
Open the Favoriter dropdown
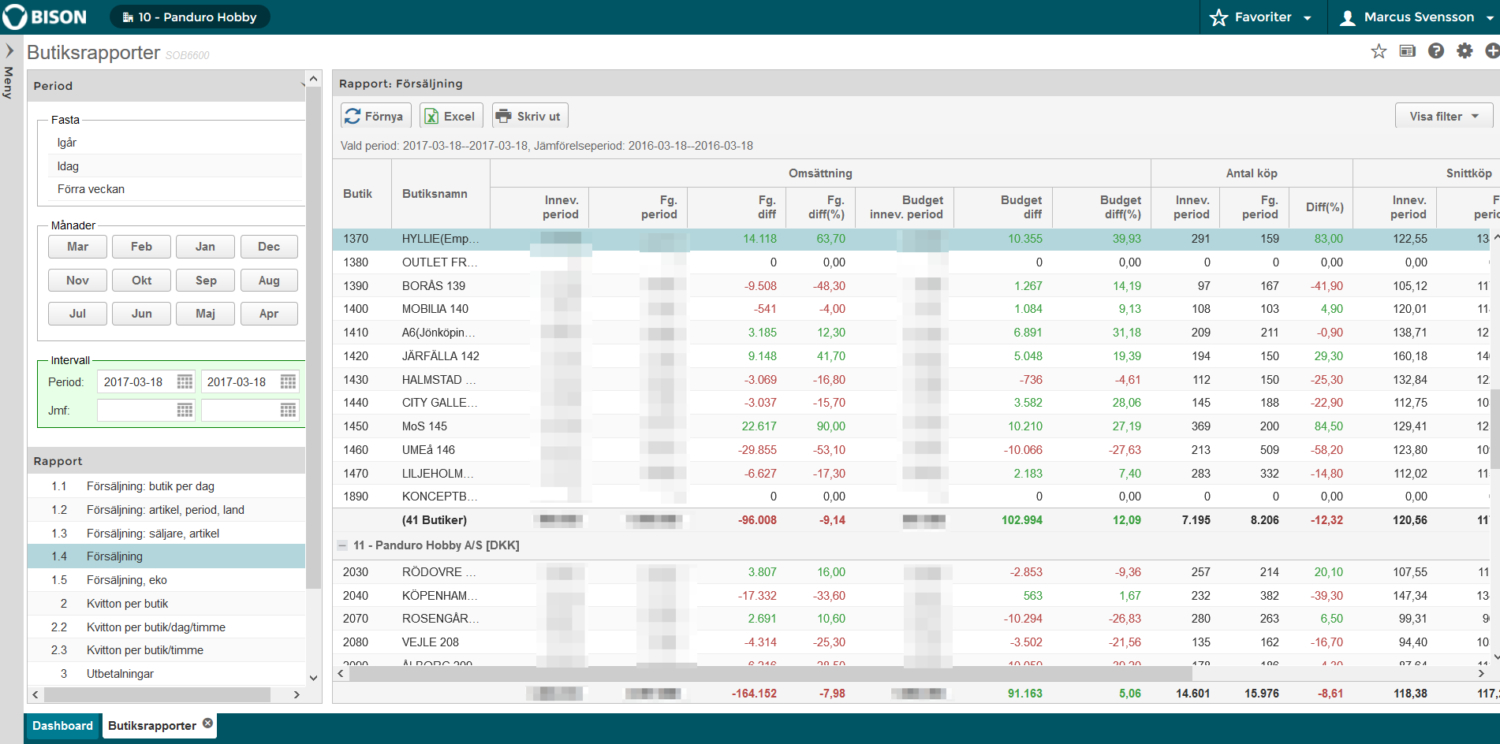tap(1262, 17)
